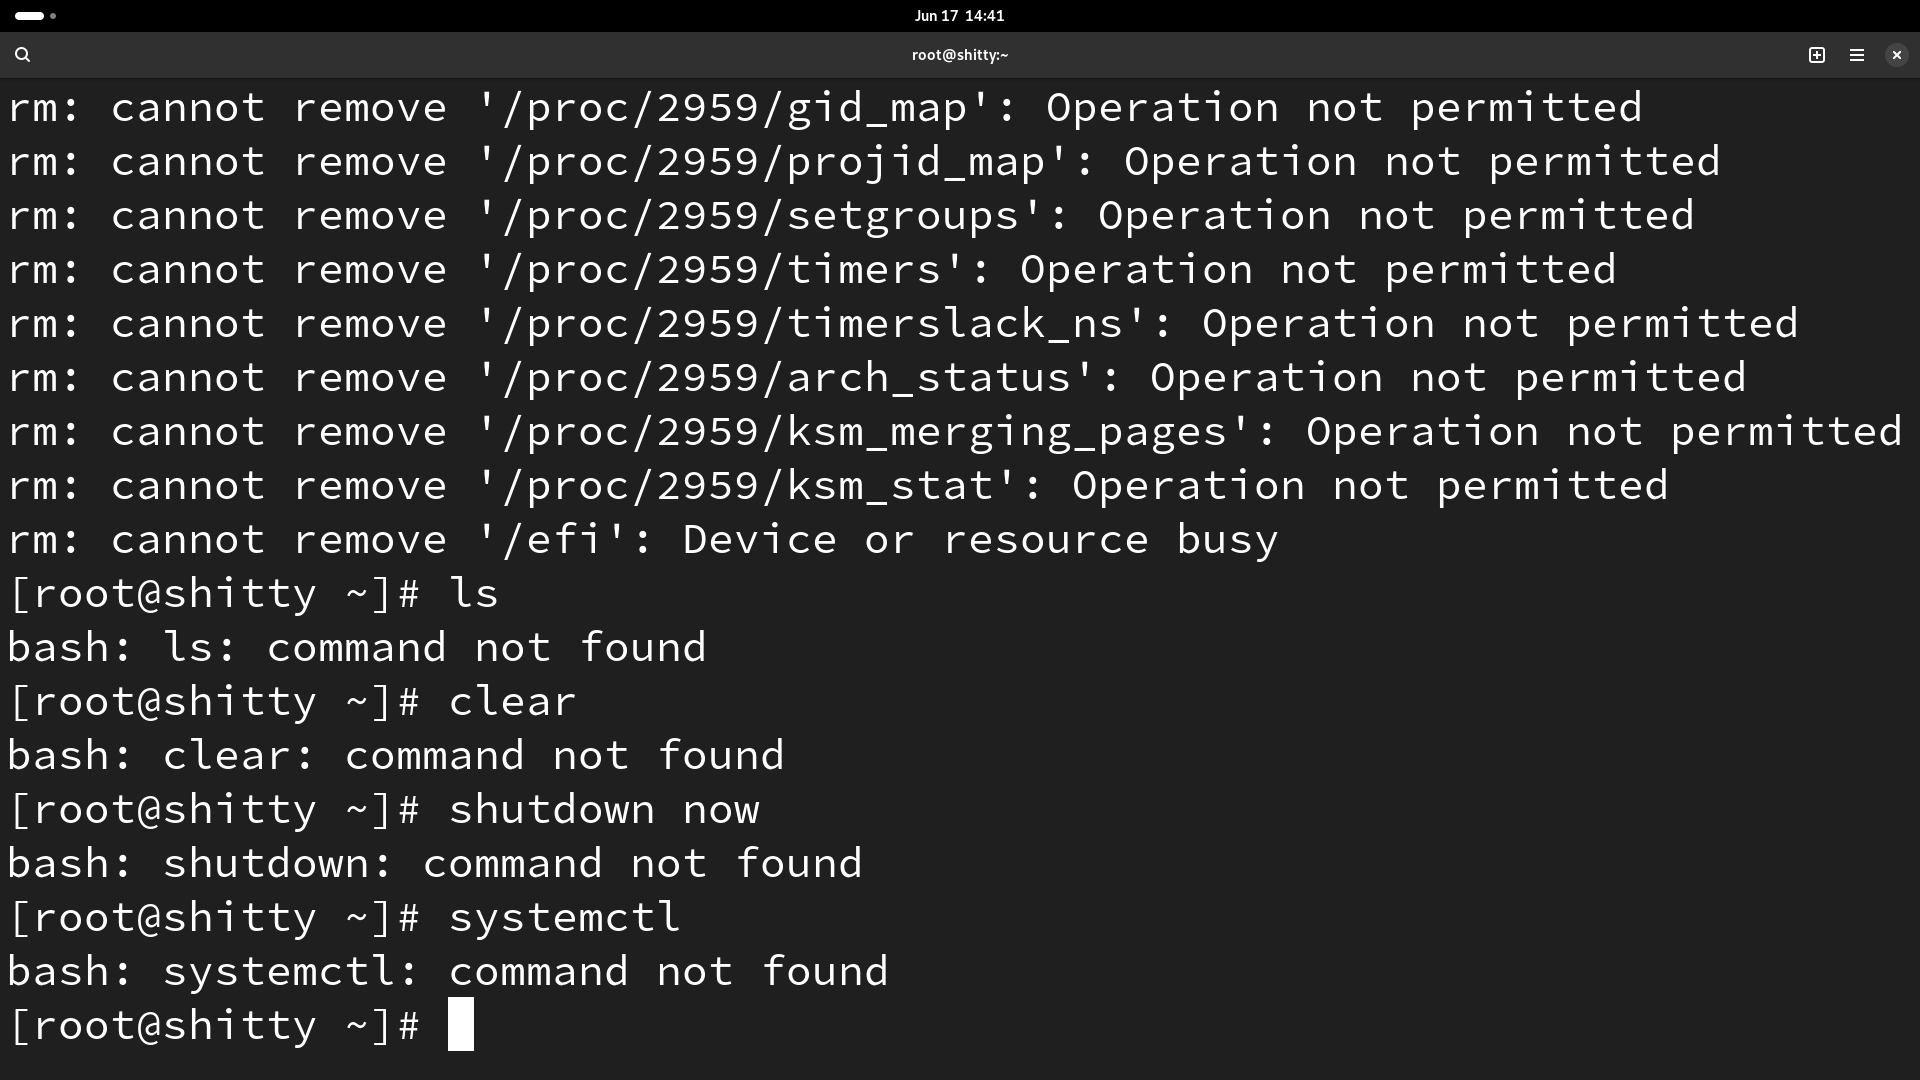
Task: Click the terminal input prompt field
Action: (x=462, y=1025)
